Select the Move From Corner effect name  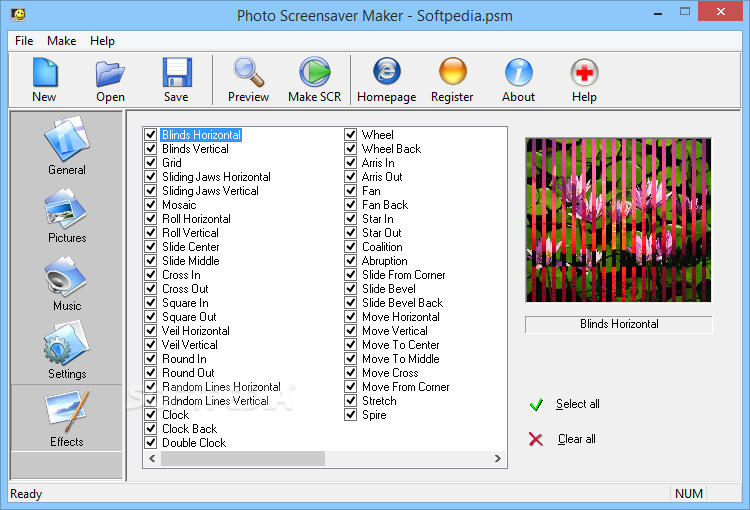[406, 387]
